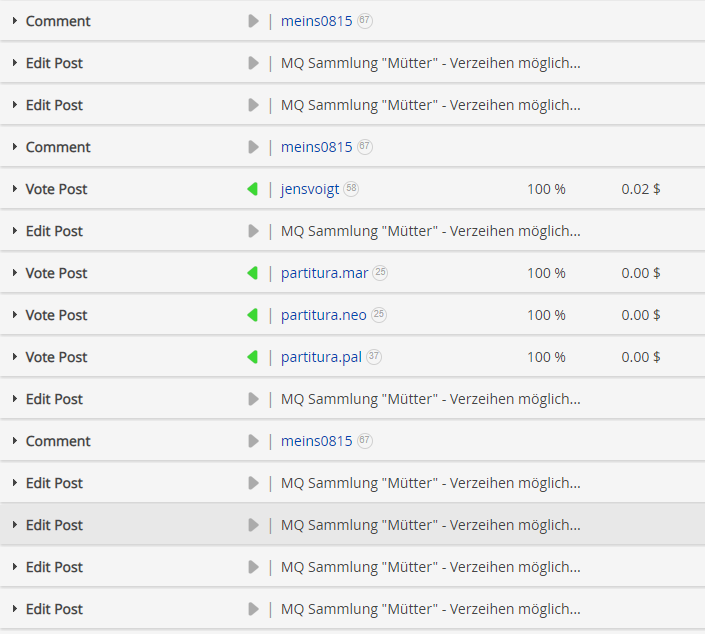Open the partitura.neo profile link
705x634 pixels.
323,315
